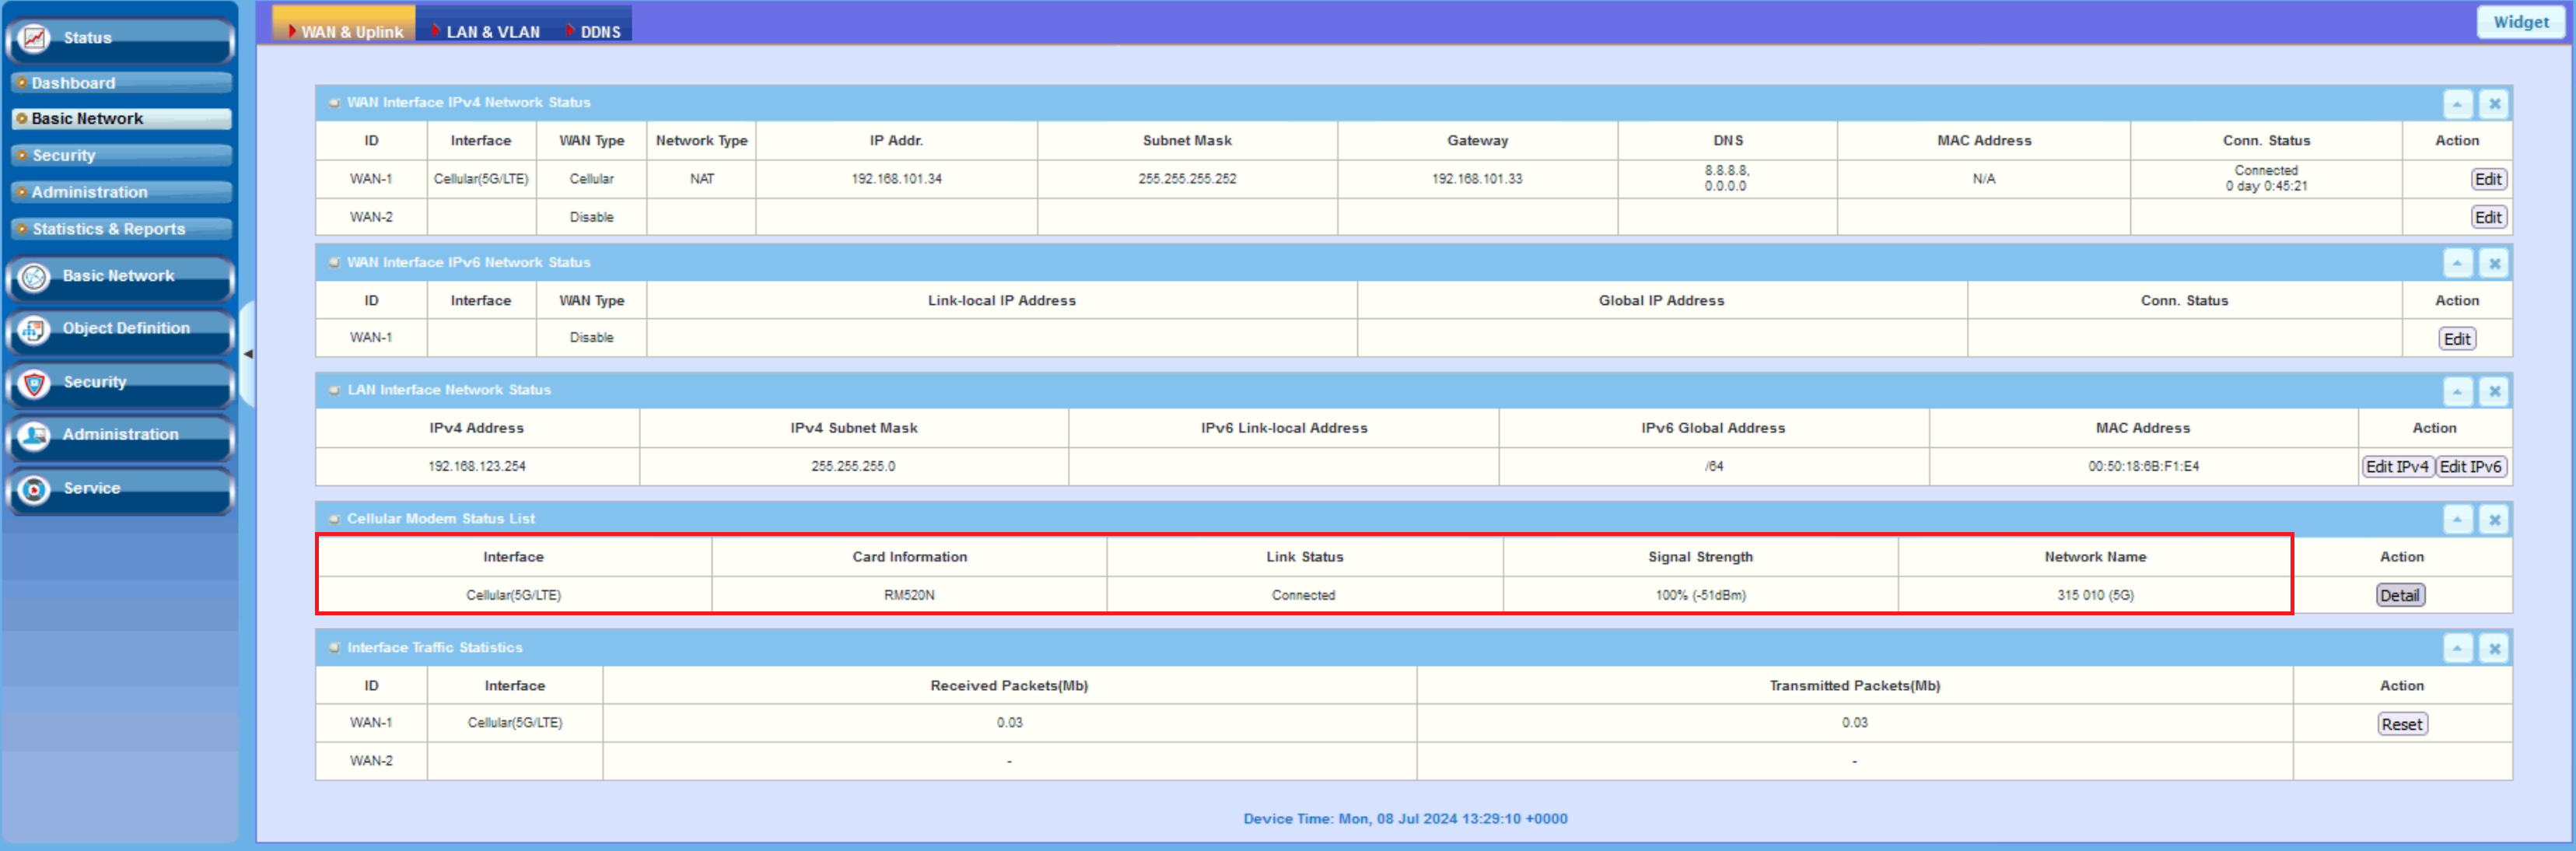Click the Status chart icon in sidebar

click(34, 38)
